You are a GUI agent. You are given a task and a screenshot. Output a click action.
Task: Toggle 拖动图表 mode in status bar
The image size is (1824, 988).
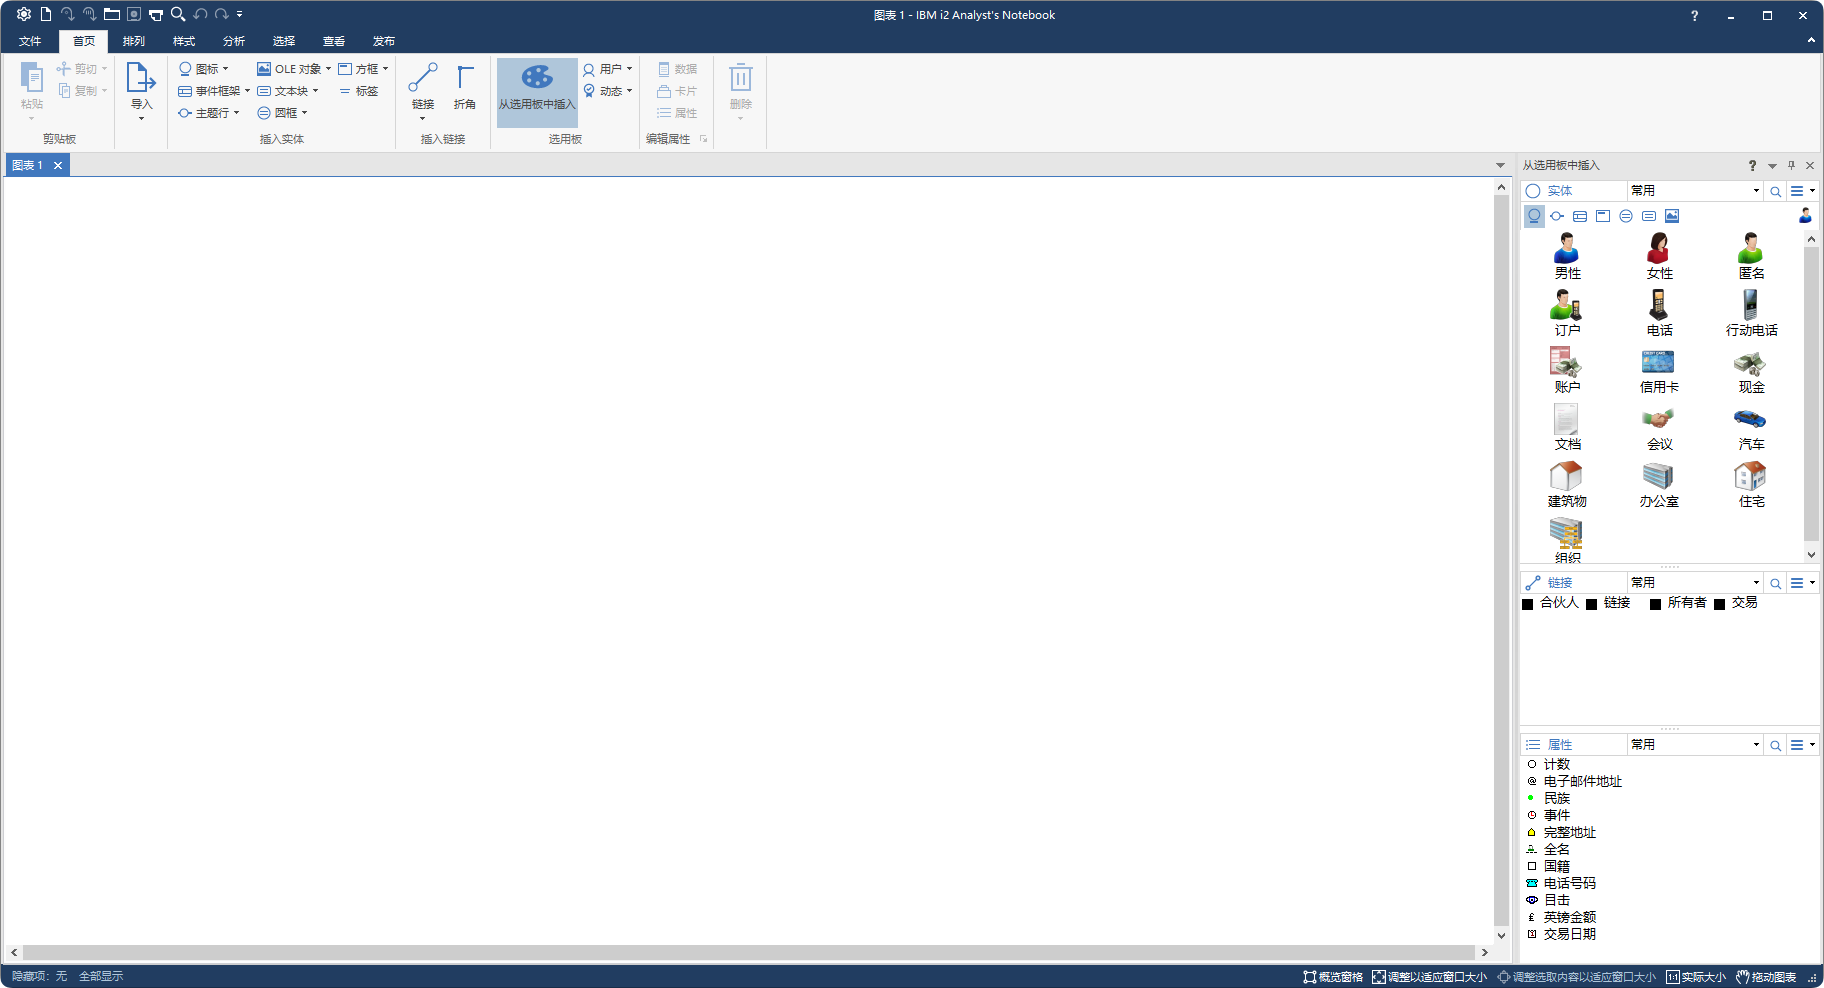1766,977
